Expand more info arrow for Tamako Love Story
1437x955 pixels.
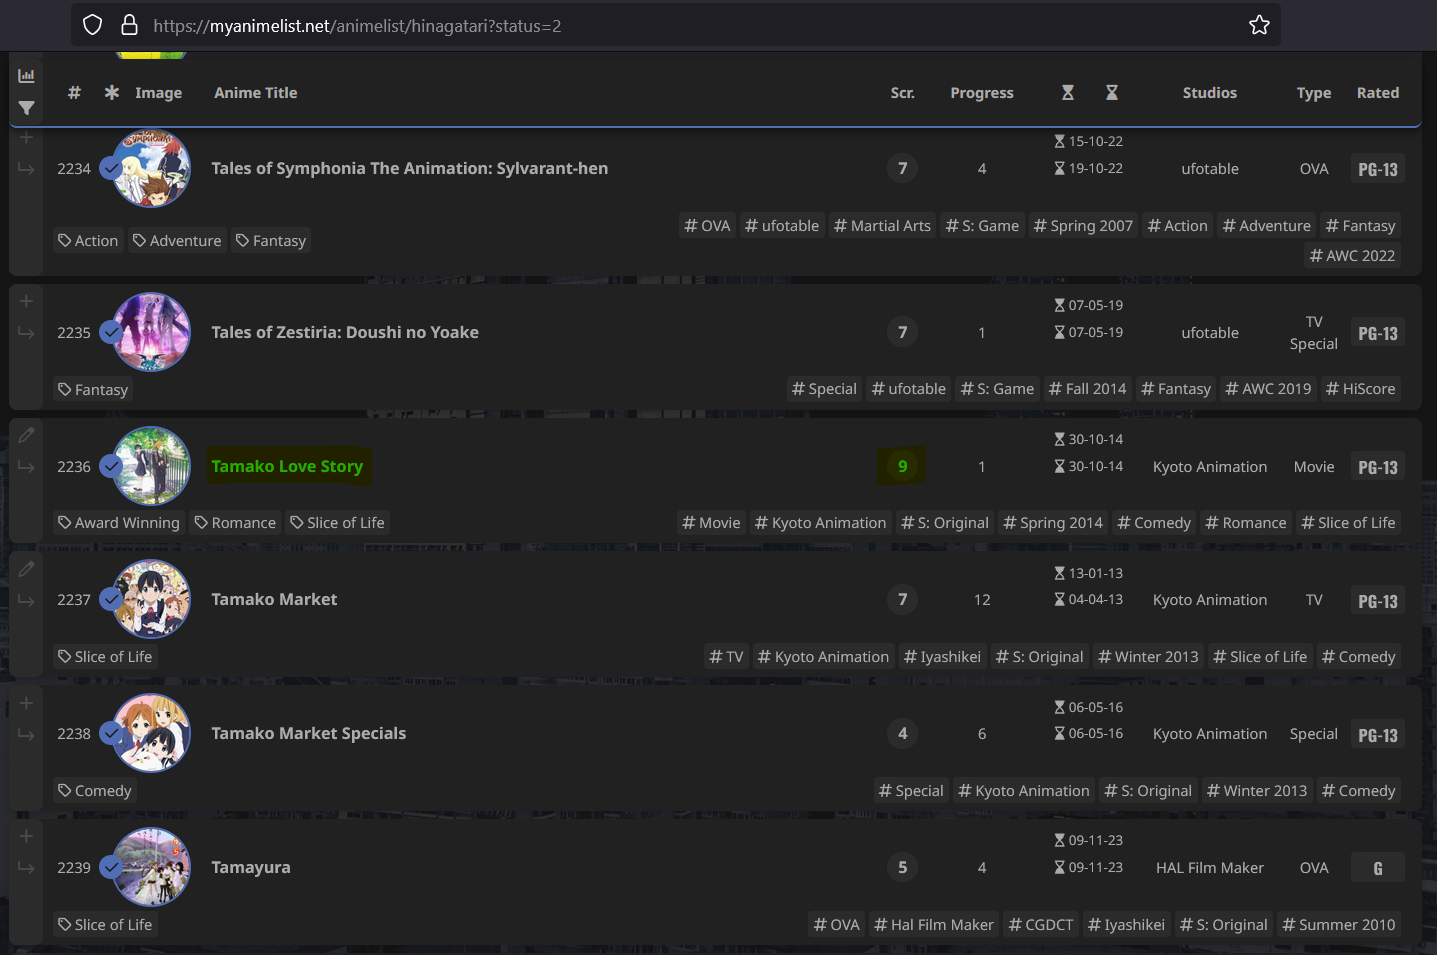click(x=26, y=467)
